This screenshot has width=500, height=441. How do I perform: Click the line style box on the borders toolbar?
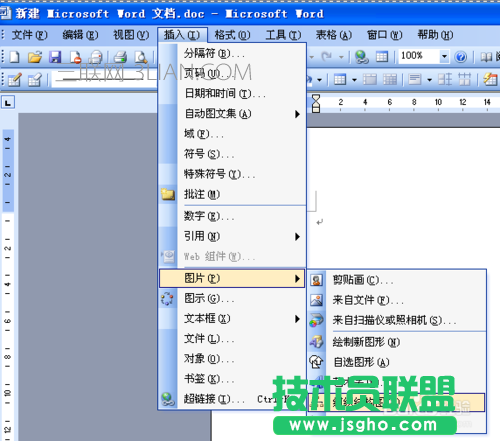coord(104,80)
